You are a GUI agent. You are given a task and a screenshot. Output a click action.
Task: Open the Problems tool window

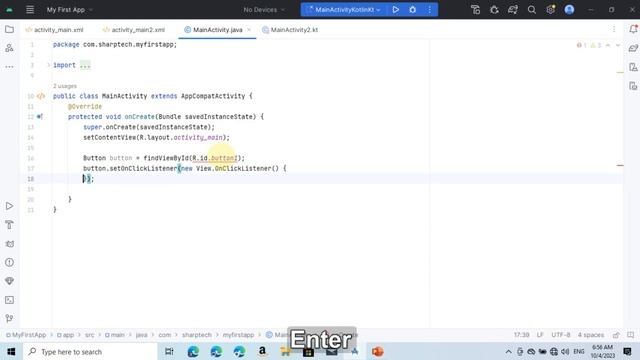(9, 262)
